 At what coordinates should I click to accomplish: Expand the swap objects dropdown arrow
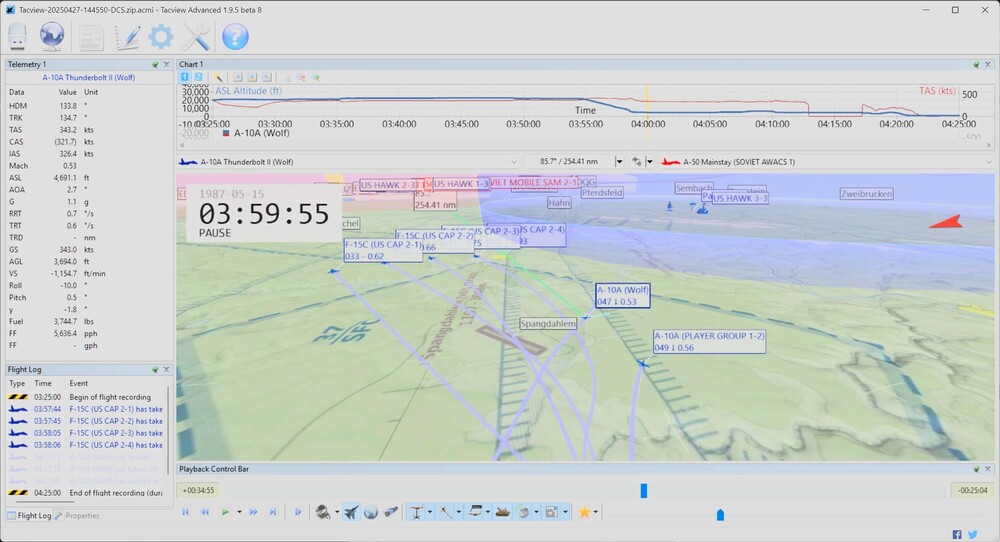650,162
